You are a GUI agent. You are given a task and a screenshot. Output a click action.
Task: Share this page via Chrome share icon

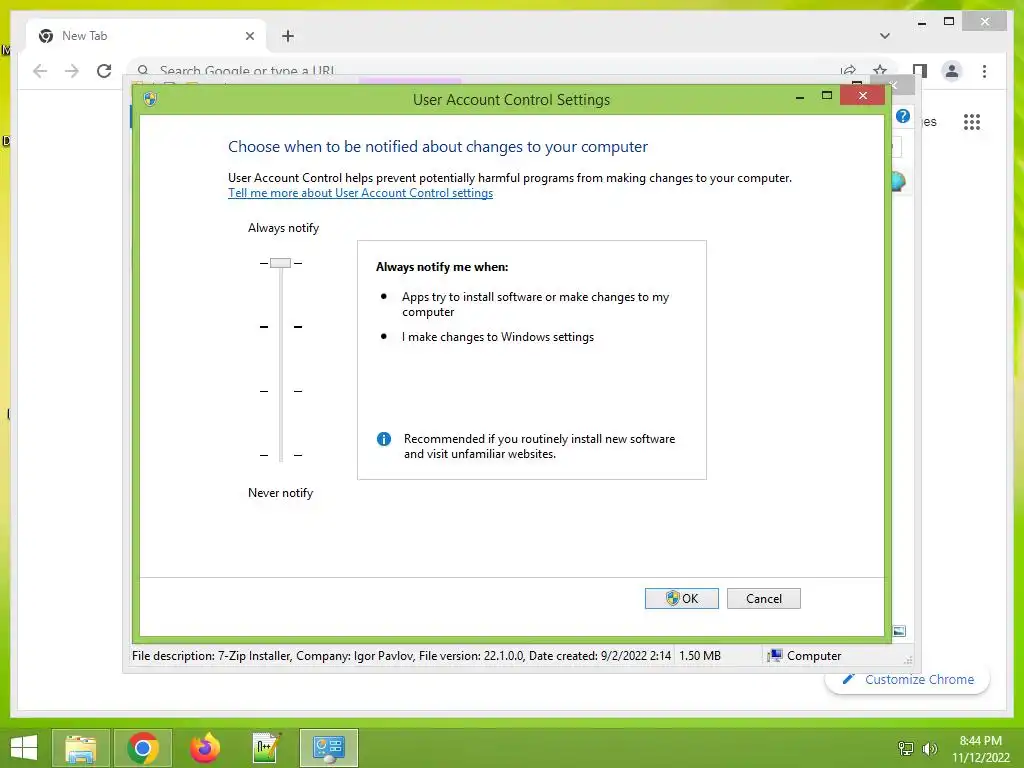click(848, 70)
